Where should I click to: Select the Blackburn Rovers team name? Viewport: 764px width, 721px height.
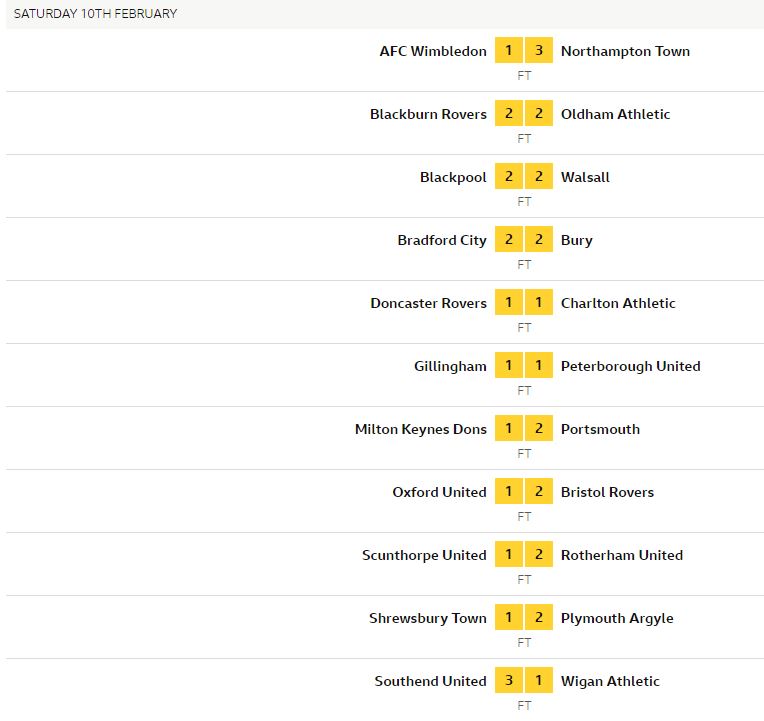click(428, 114)
